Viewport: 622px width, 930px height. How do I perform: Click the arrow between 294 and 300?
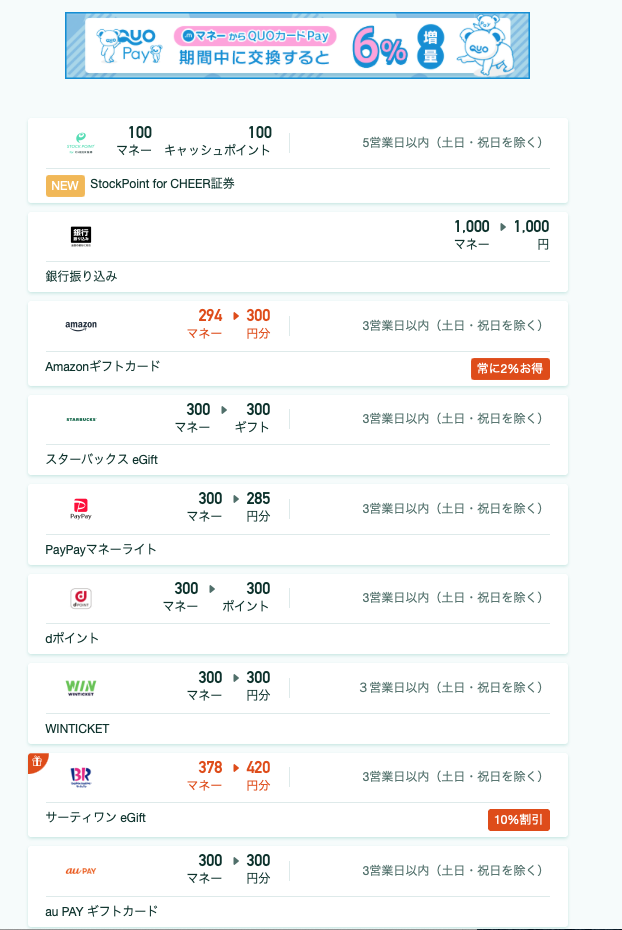point(236,316)
